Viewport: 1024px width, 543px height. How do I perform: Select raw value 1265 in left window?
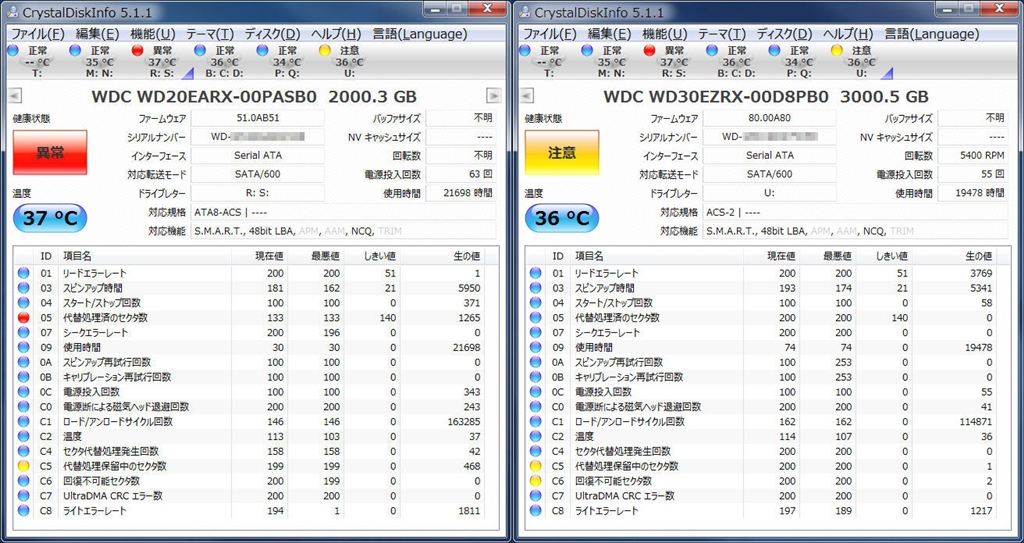tap(469, 318)
